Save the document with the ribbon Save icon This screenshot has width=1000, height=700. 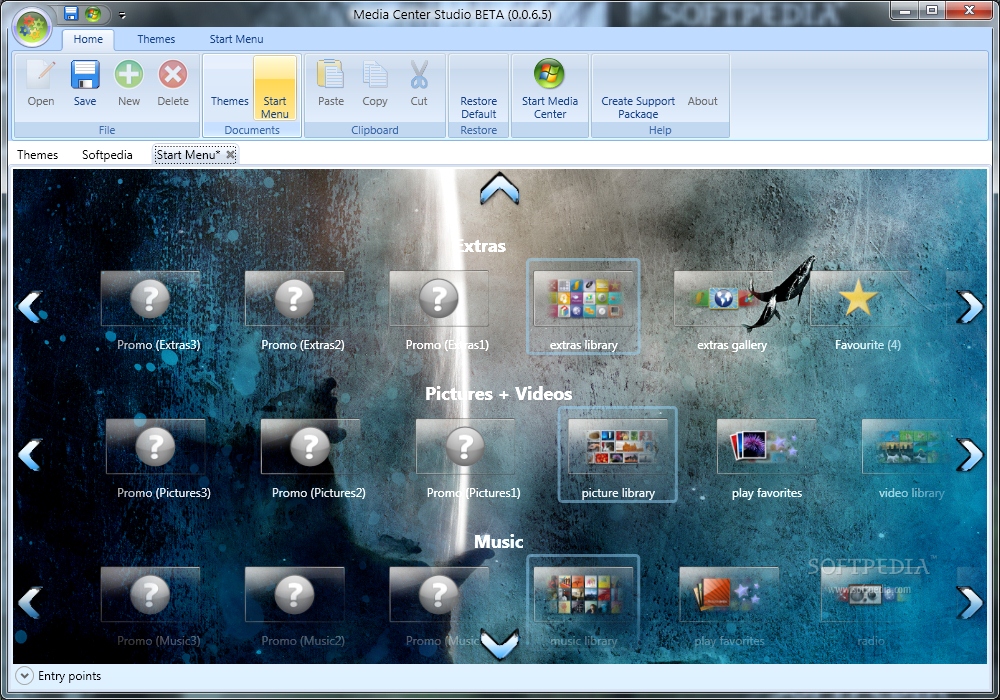pos(85,84)
